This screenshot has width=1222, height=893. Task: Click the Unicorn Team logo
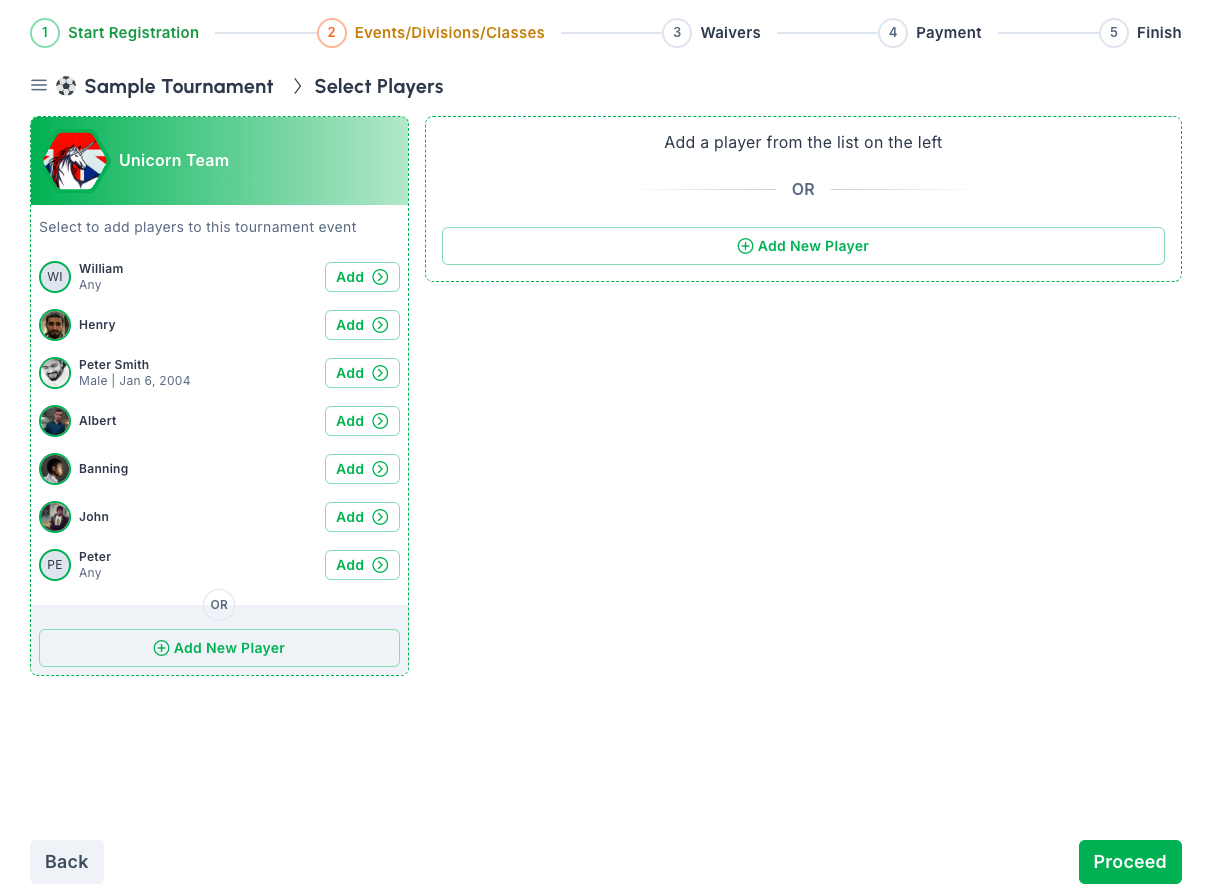coord(75,161)
